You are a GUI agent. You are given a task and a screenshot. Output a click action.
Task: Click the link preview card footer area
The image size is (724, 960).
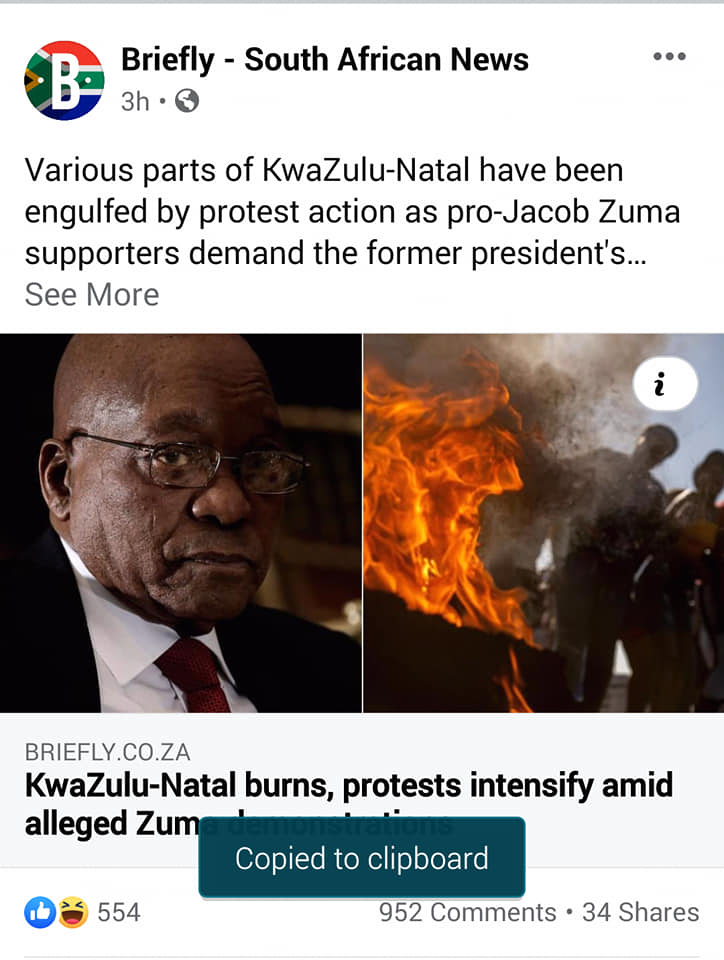click(x=362, y=790)
